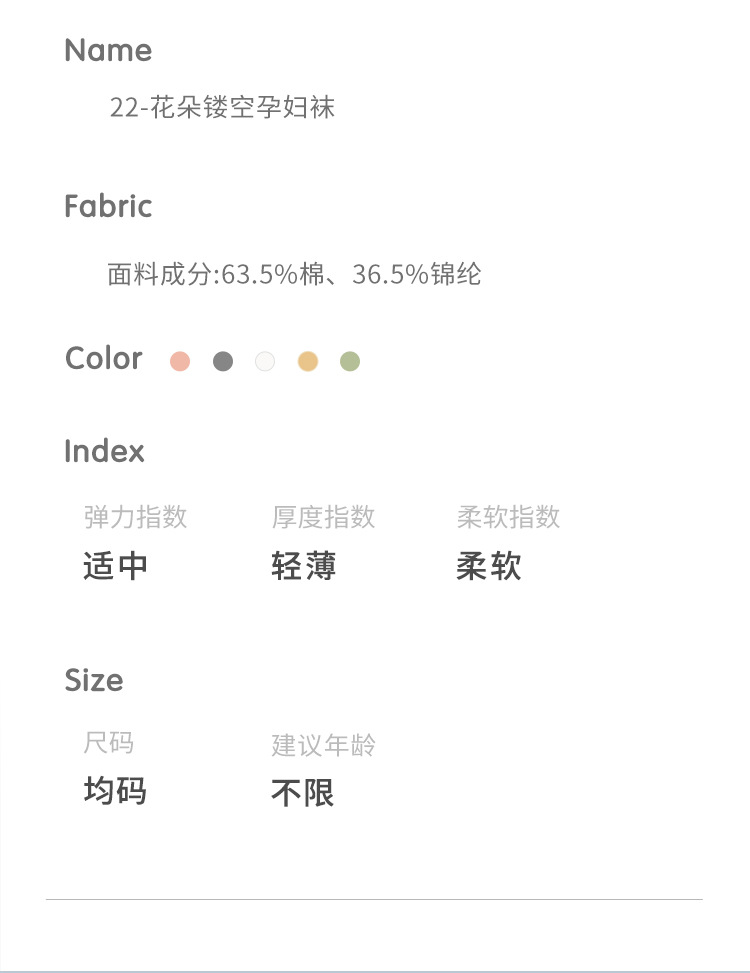The width and height of the screenshot is (750, 973).
Task: Choose the gray color dot
Action: [223, 361]
